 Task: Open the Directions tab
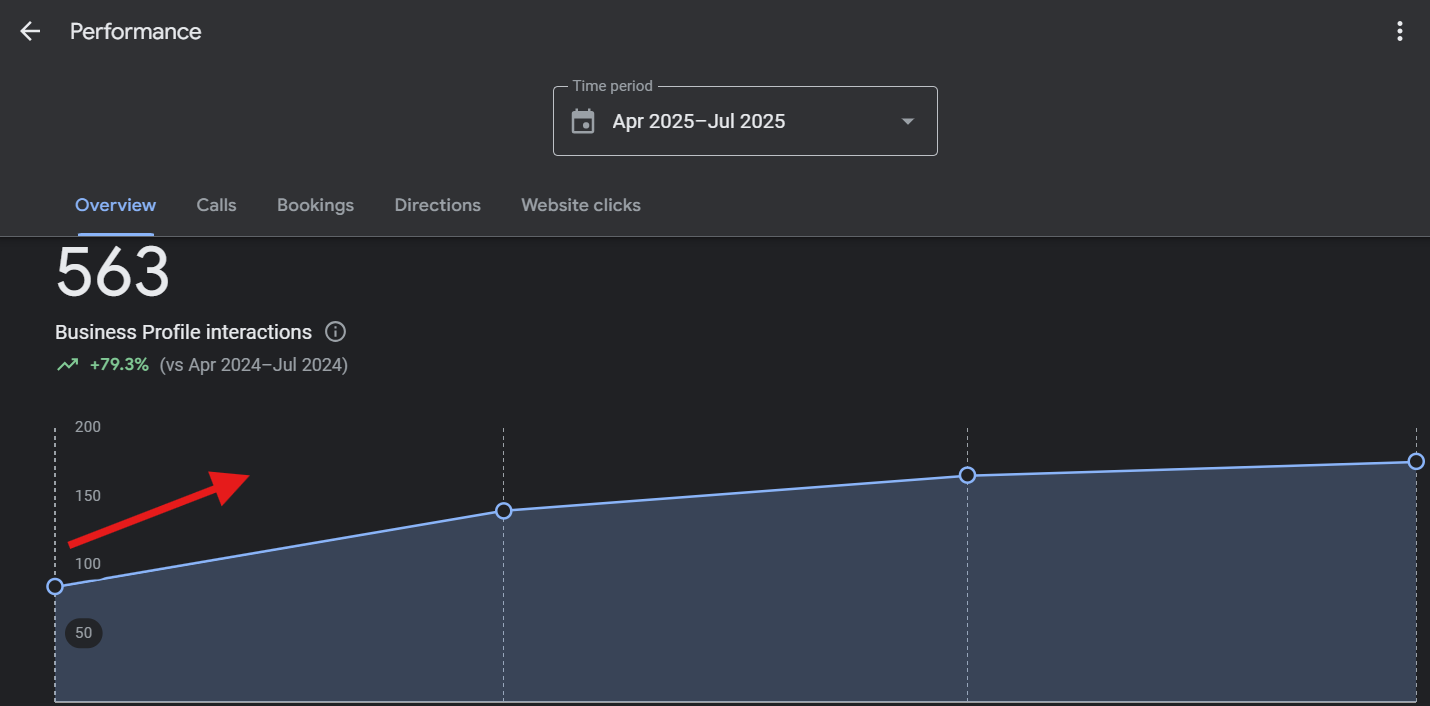(437, 205)
